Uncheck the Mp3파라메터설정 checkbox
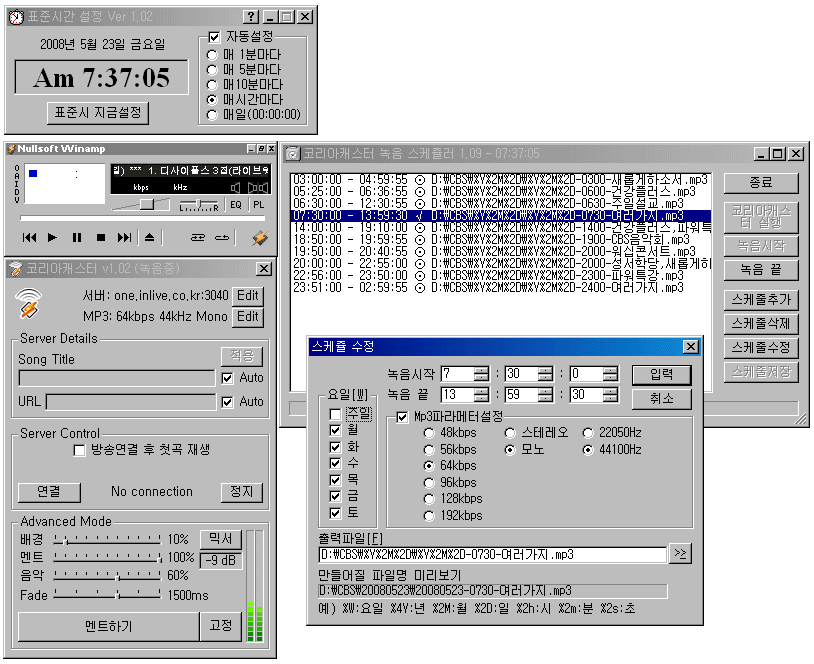Viewport: 814px width, 664px height. coord(403,417)
